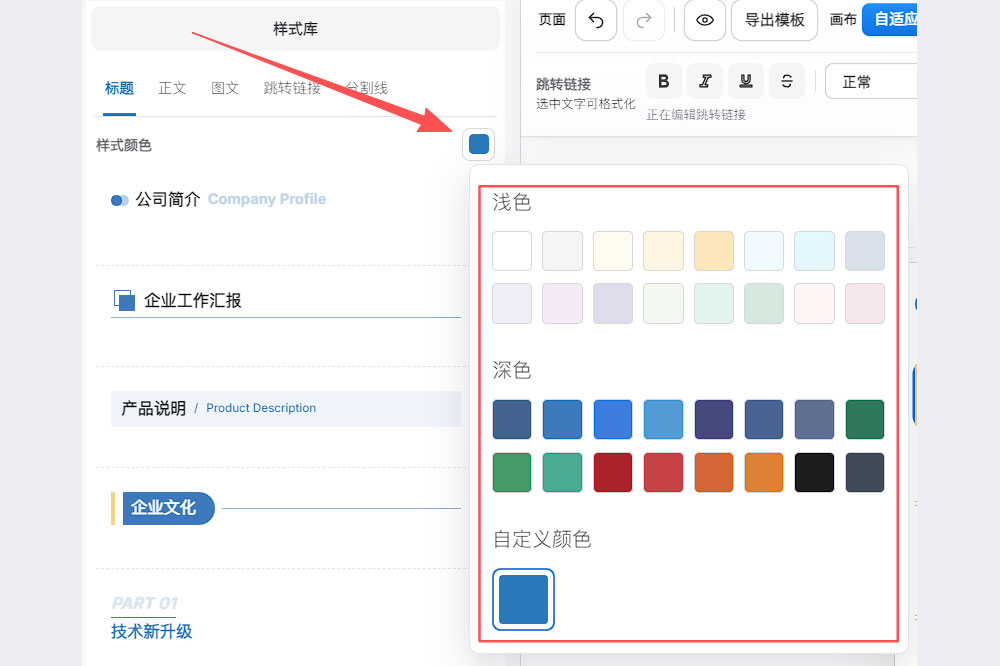Toggle italic formatting

(x=705, y=81)
